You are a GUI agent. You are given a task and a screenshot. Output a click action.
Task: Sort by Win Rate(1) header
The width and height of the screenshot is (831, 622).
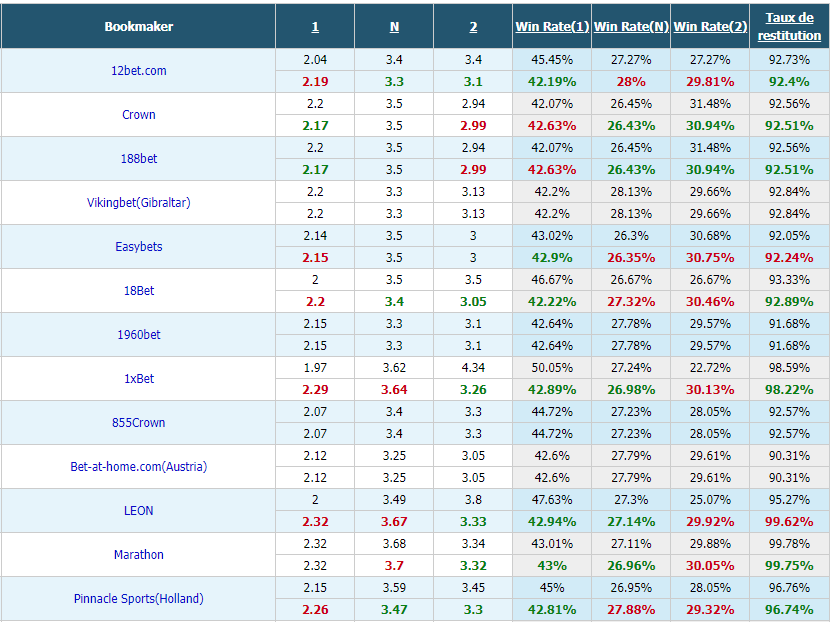click(552, 26)
